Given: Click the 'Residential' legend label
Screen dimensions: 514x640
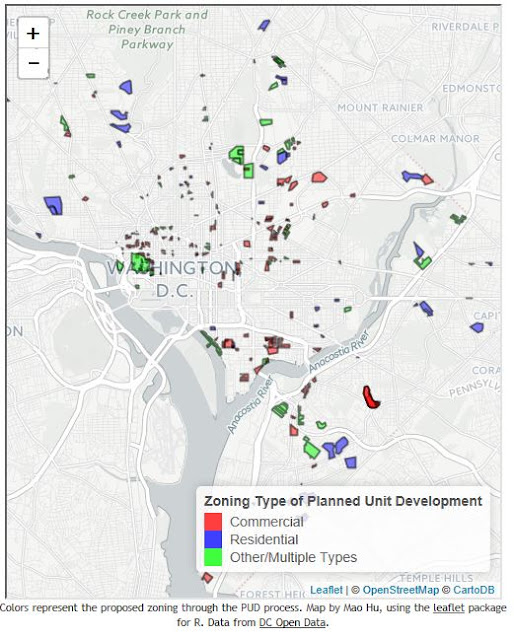Looking at the screenshot, I should pos(264,539).
